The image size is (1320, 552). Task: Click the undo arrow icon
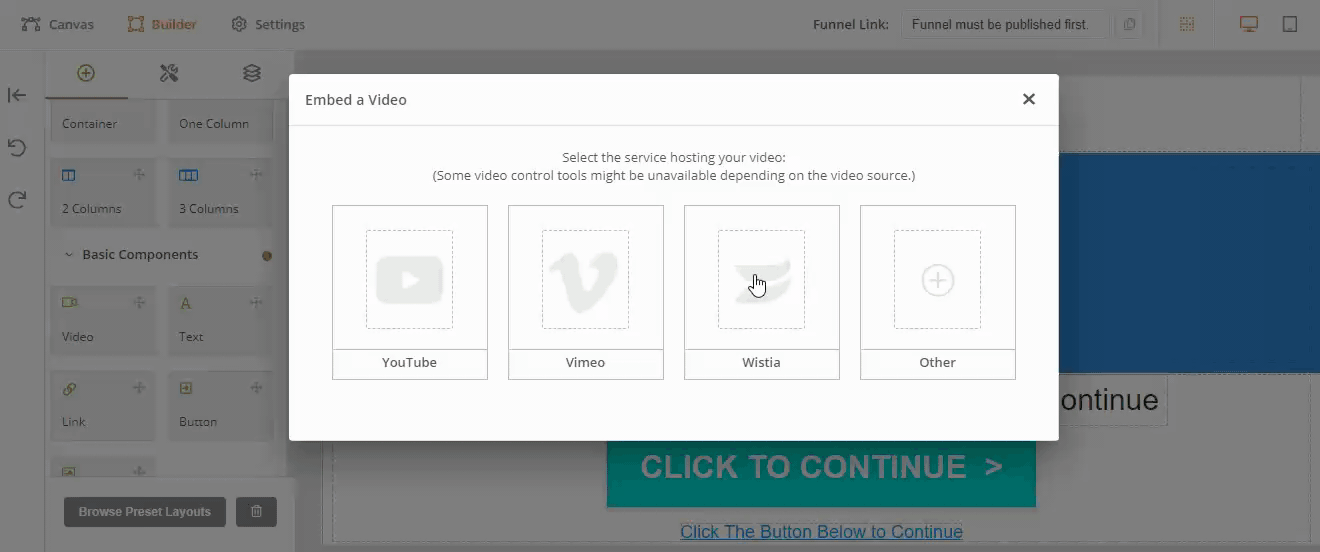(x=17, y=148)
